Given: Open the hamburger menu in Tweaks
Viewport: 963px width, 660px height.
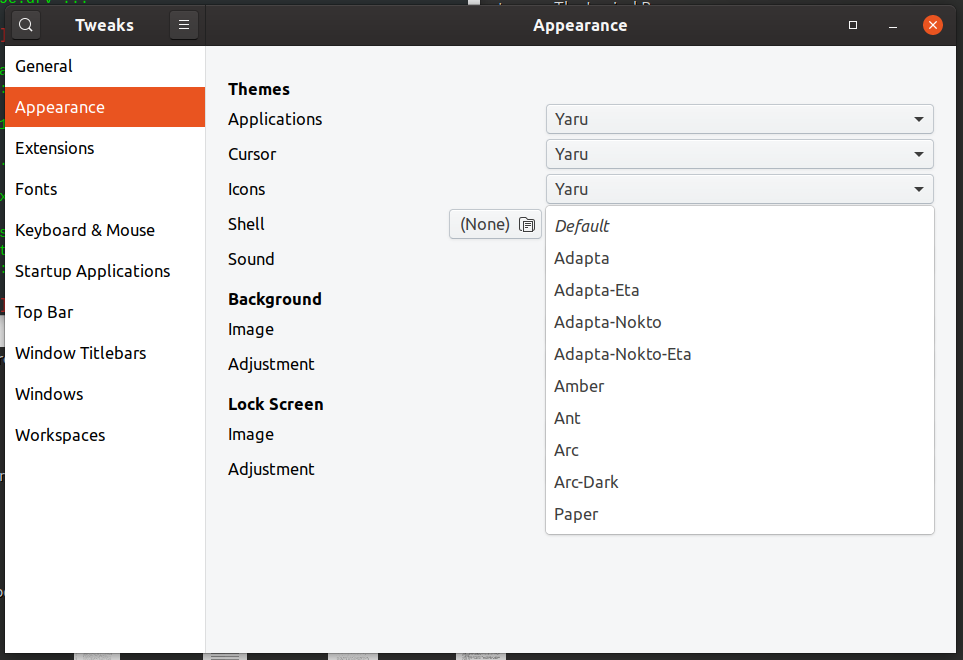Looking at the screenshot, I should tap(184, 24).
